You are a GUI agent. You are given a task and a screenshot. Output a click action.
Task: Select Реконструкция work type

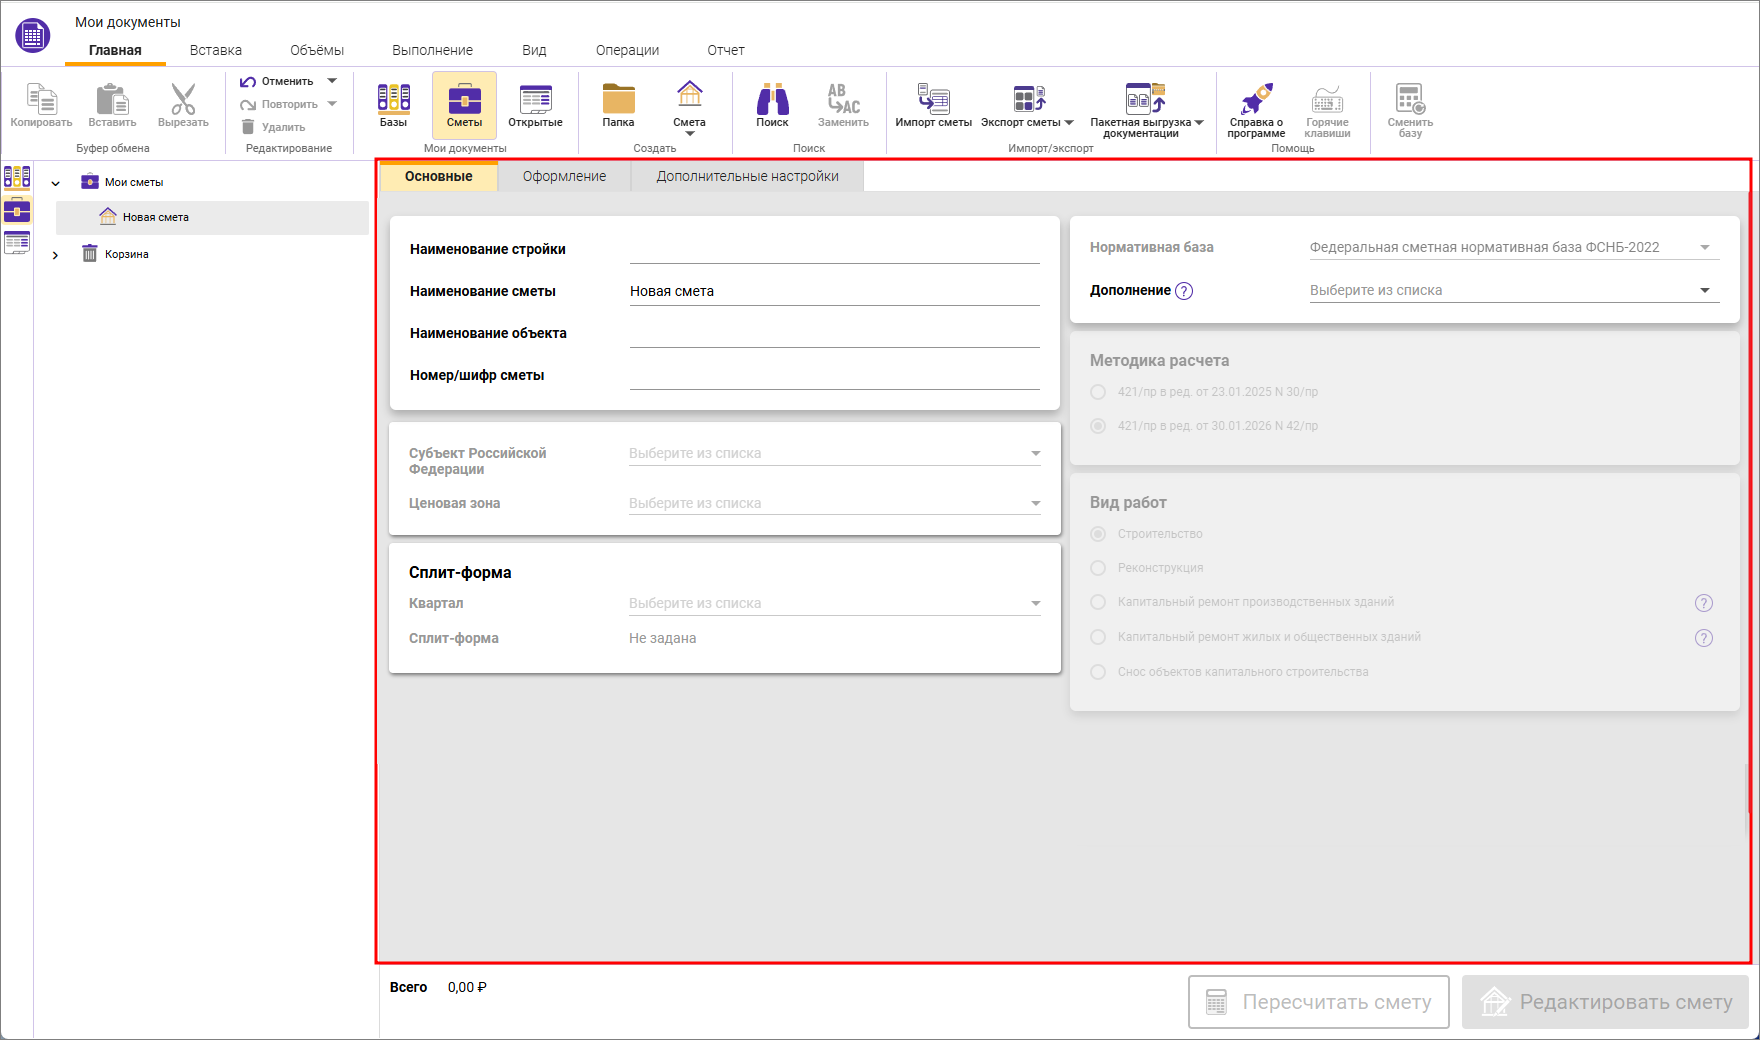pyautogui.click(x=1098, y=568)
